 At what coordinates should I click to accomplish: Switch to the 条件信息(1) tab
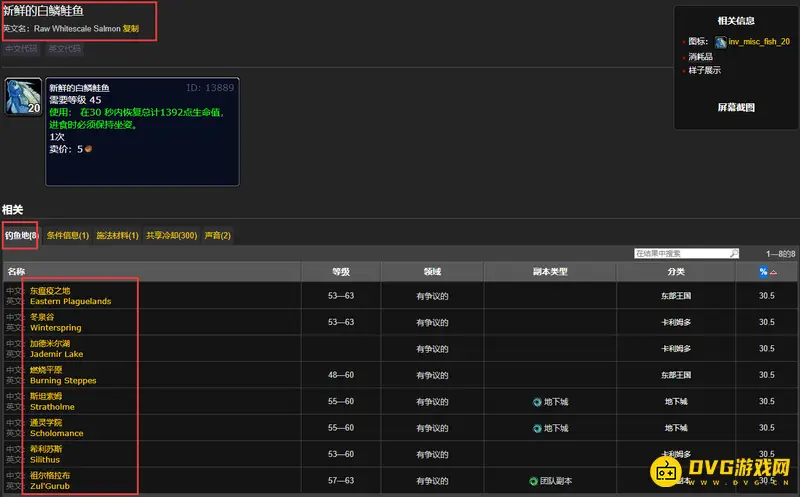(68, 235)
